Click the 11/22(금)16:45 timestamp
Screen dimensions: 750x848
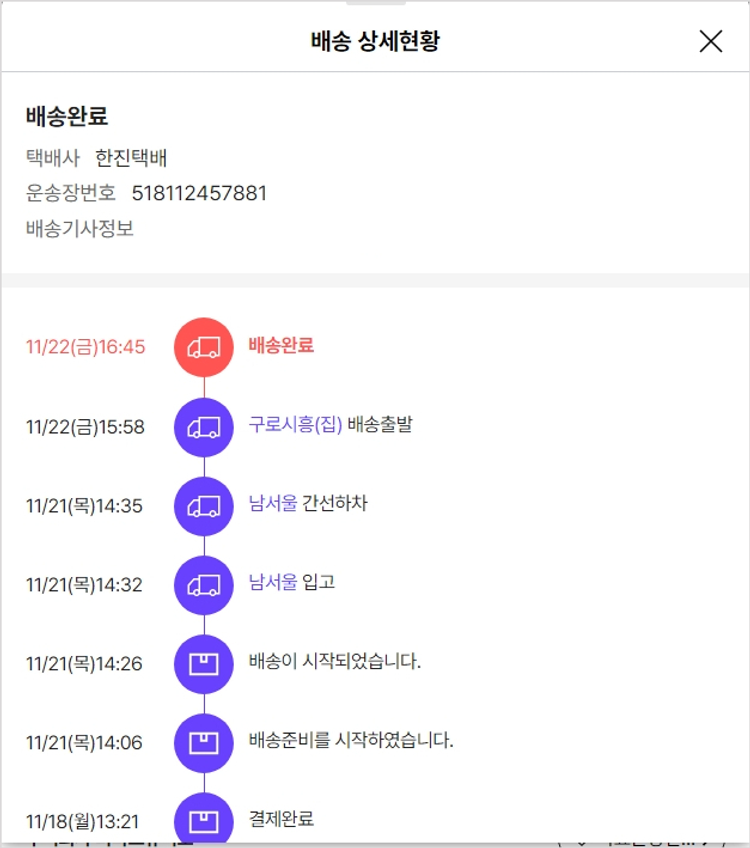click(x=85, y=347)
